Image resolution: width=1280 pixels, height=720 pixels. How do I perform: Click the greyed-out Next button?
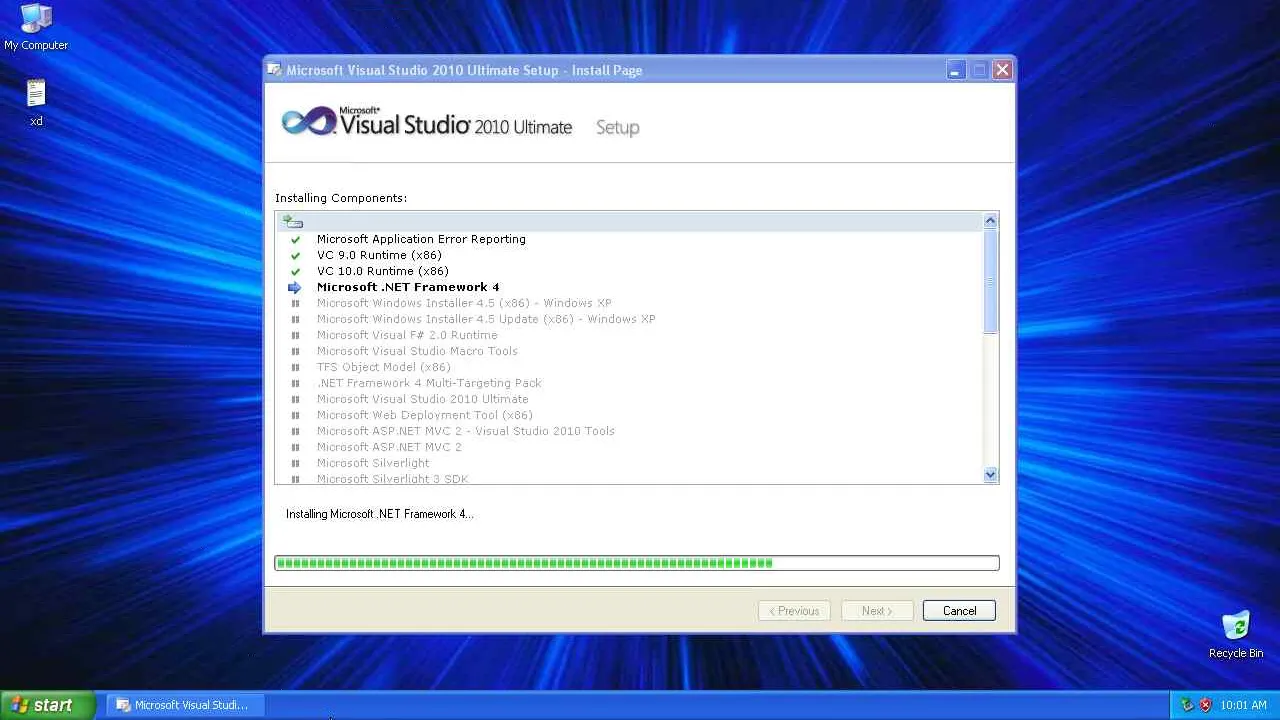tap(877, 611)
